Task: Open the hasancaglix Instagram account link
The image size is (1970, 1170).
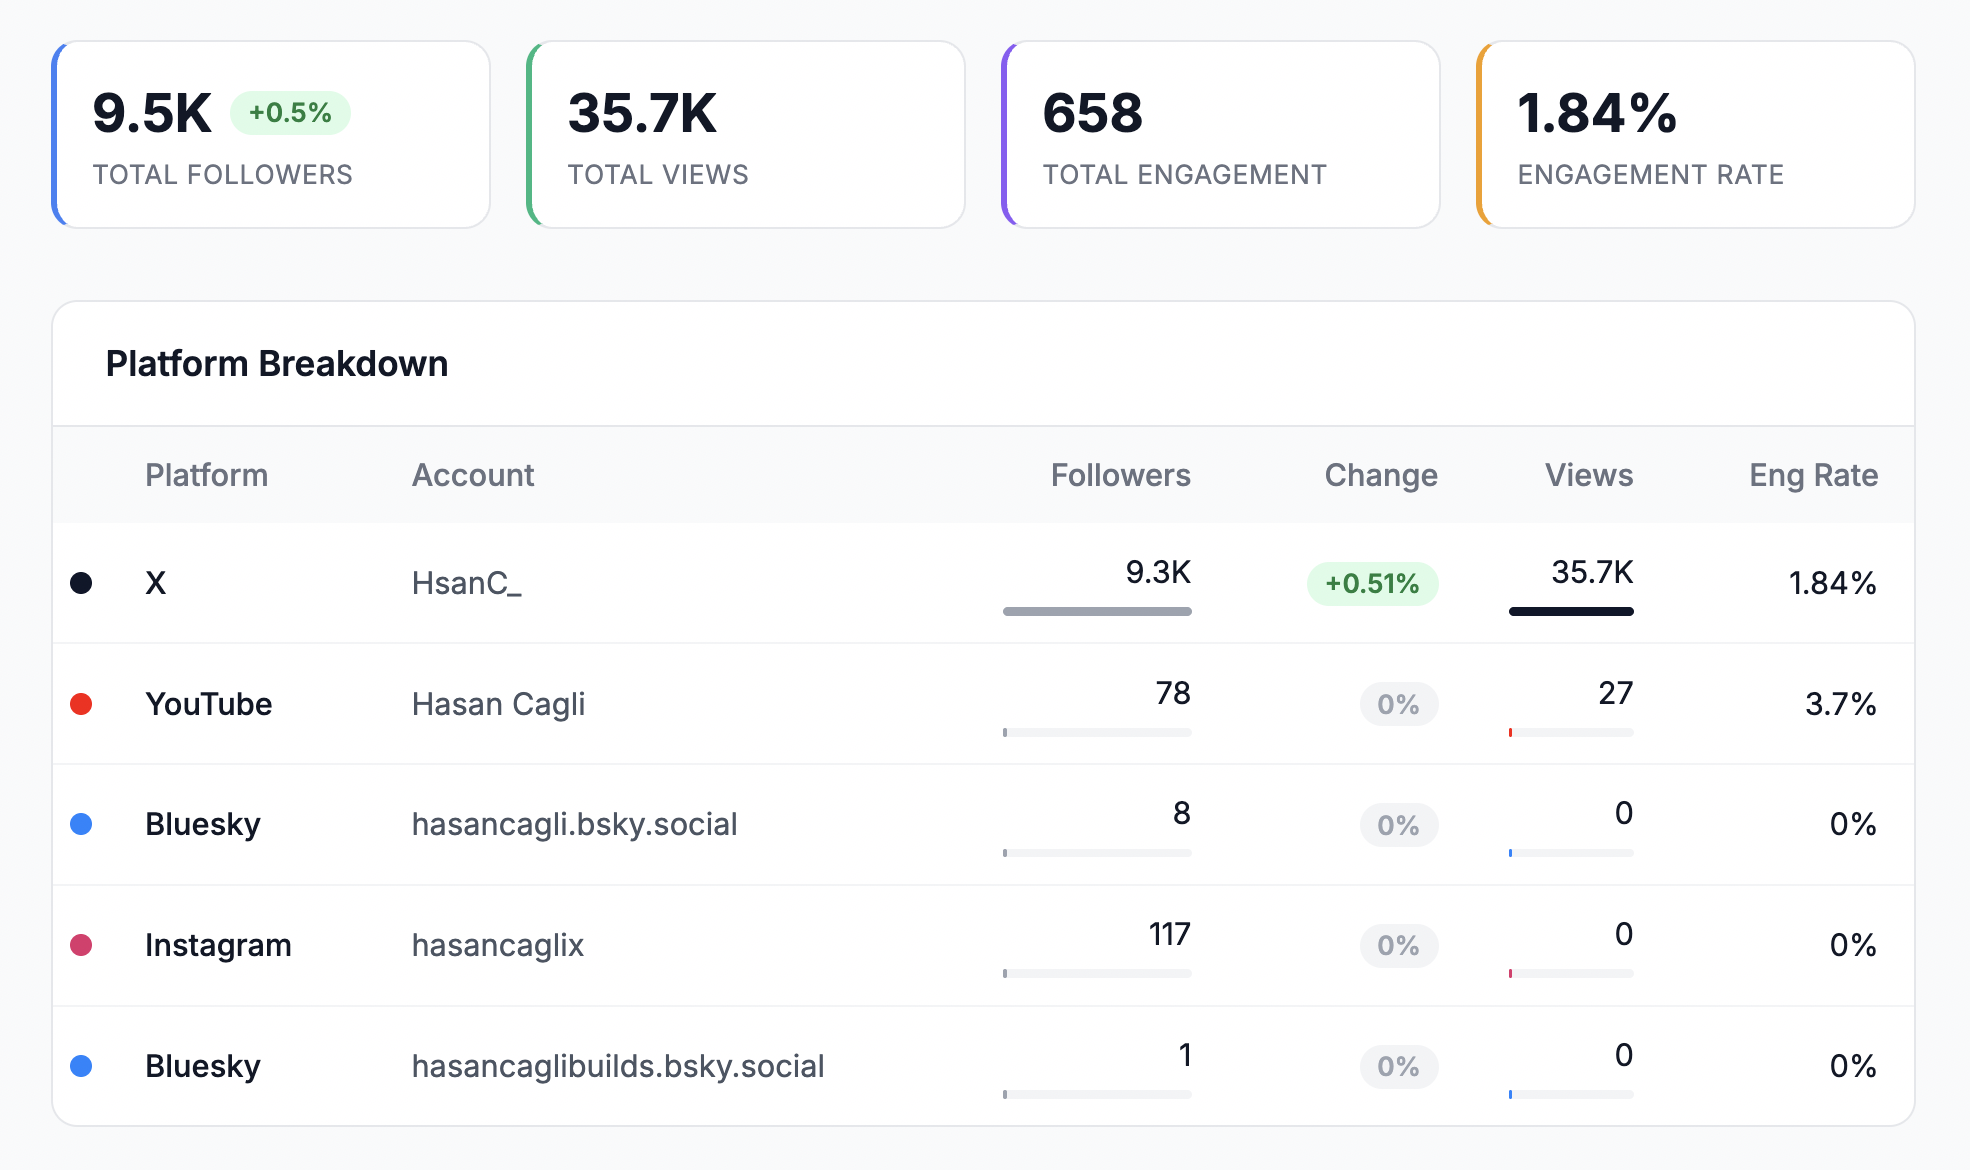Action: (x=497, y=945)
